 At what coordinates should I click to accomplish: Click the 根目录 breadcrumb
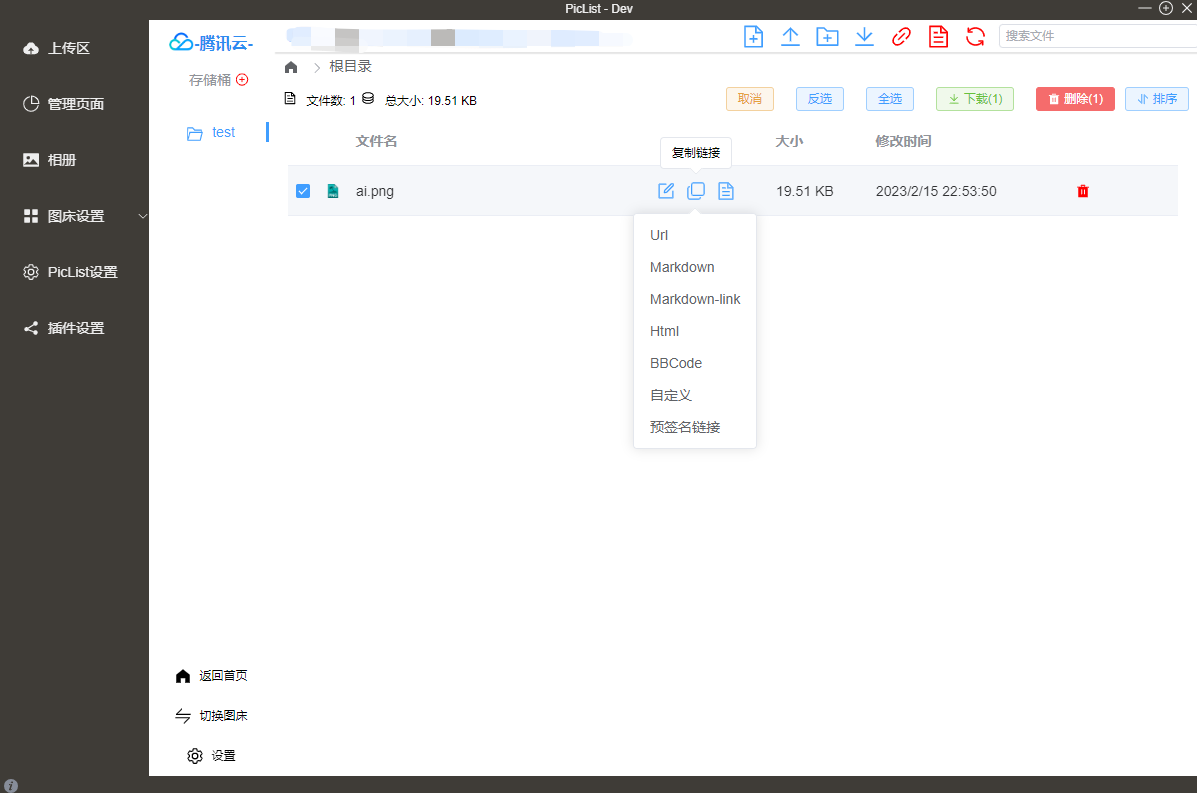(x=350, y=66)
